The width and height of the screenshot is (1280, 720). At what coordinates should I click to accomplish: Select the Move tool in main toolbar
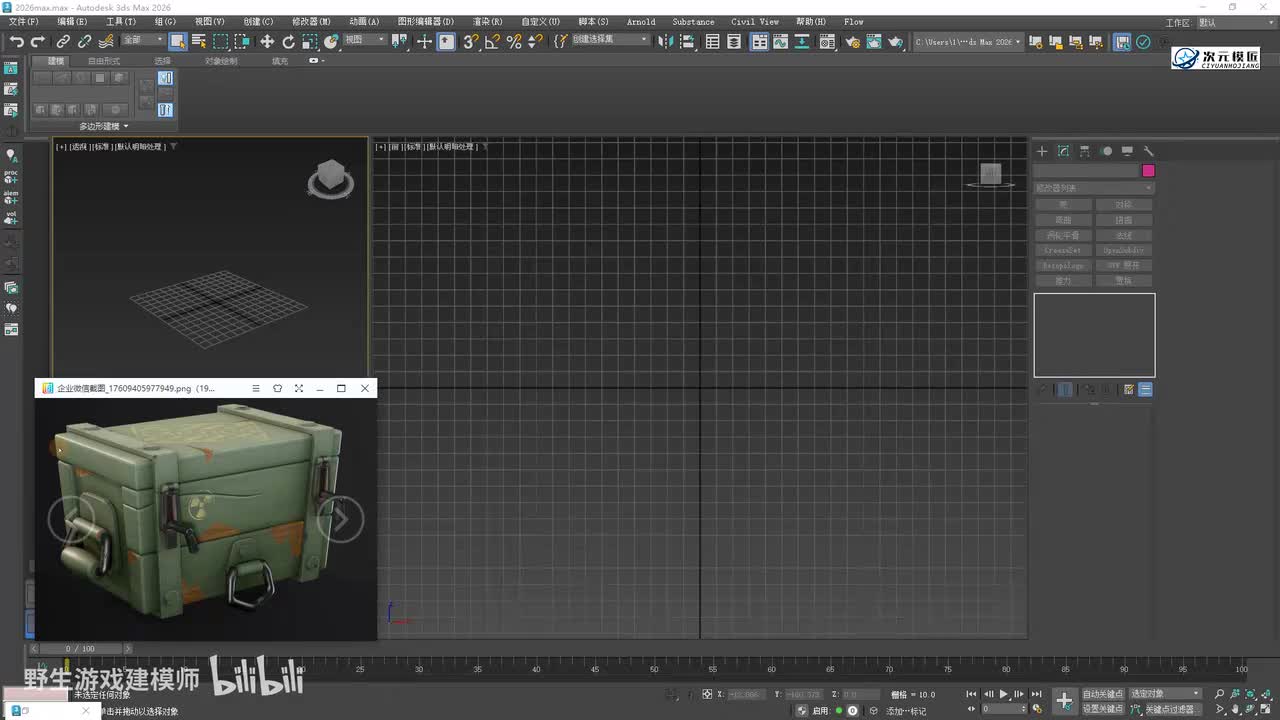pos(267,41)
